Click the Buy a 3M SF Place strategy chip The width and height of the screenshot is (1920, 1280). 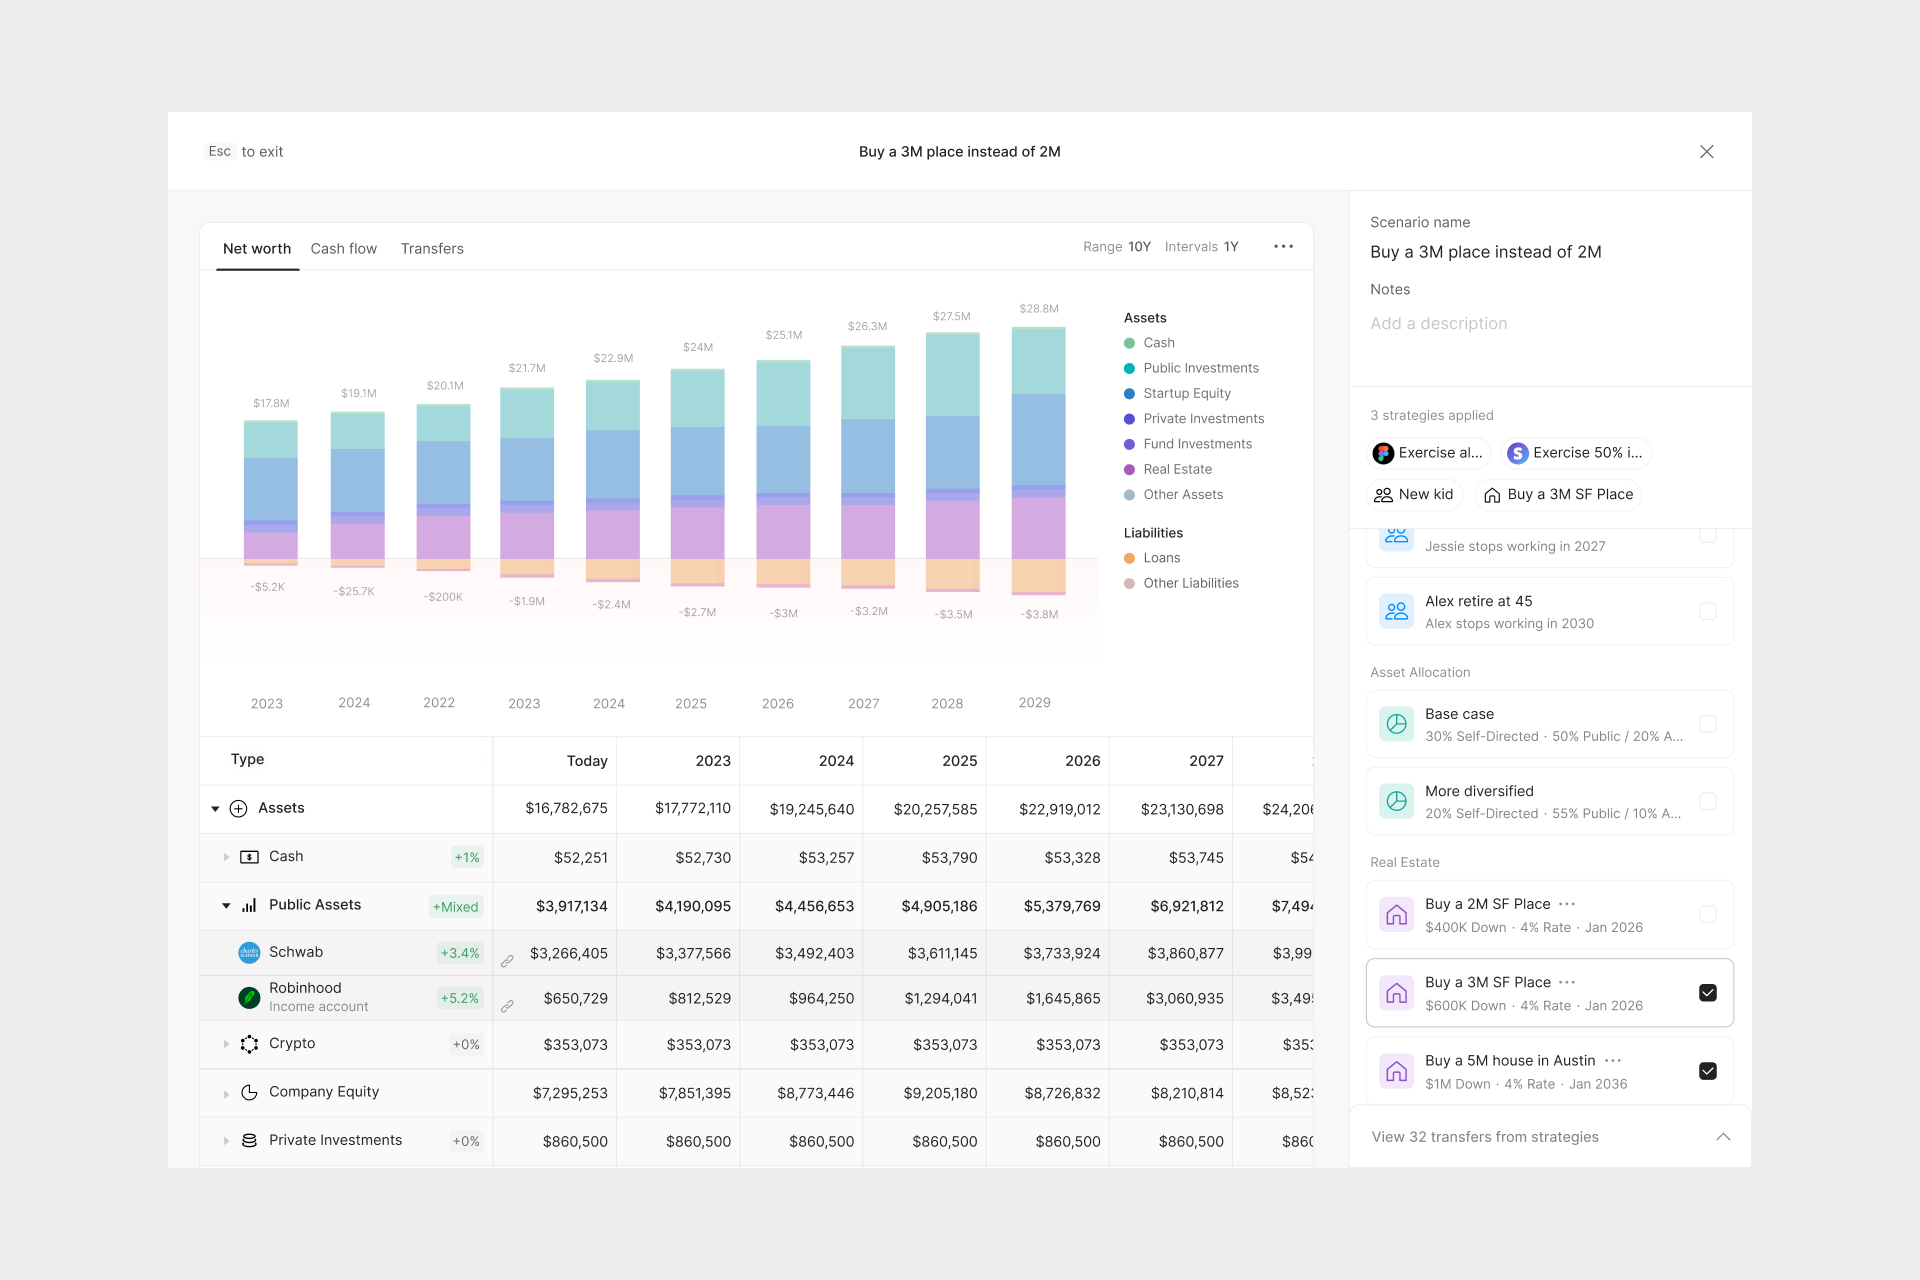[1558, 495]
